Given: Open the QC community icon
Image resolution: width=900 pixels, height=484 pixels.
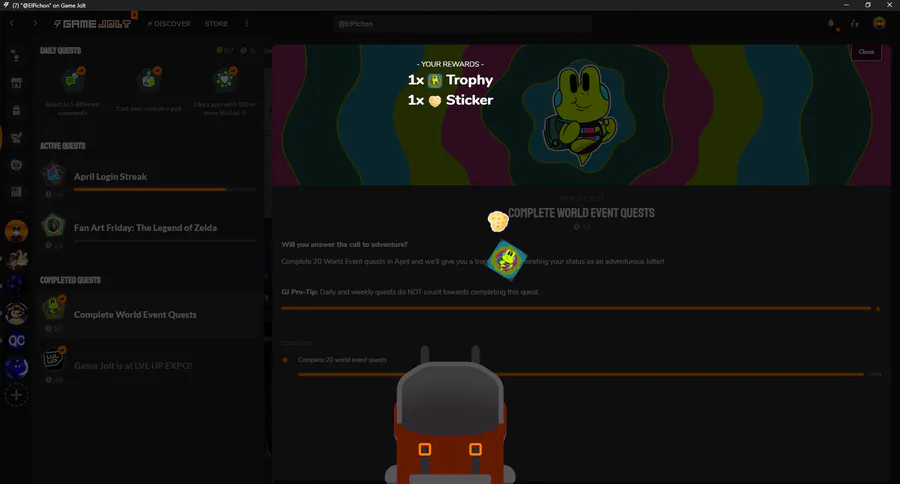Looking at the screenshot, I should [x=16, y=340].
